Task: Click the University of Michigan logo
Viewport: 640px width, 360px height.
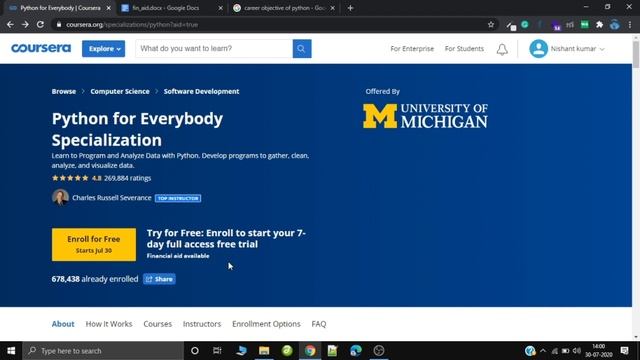Action: click(425, 116)
